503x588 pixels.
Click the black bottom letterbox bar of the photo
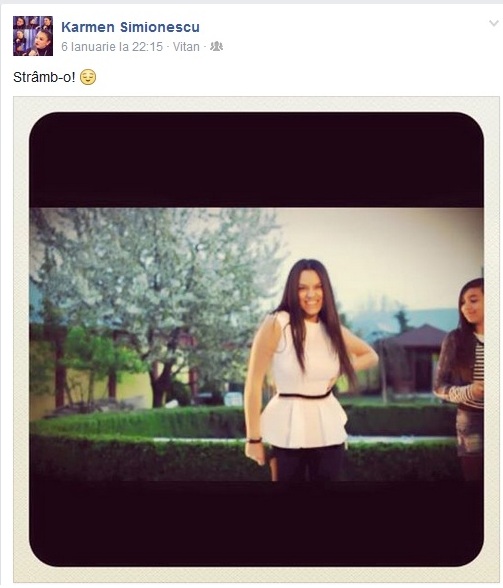pyautogui.click(x=256, y=523)
